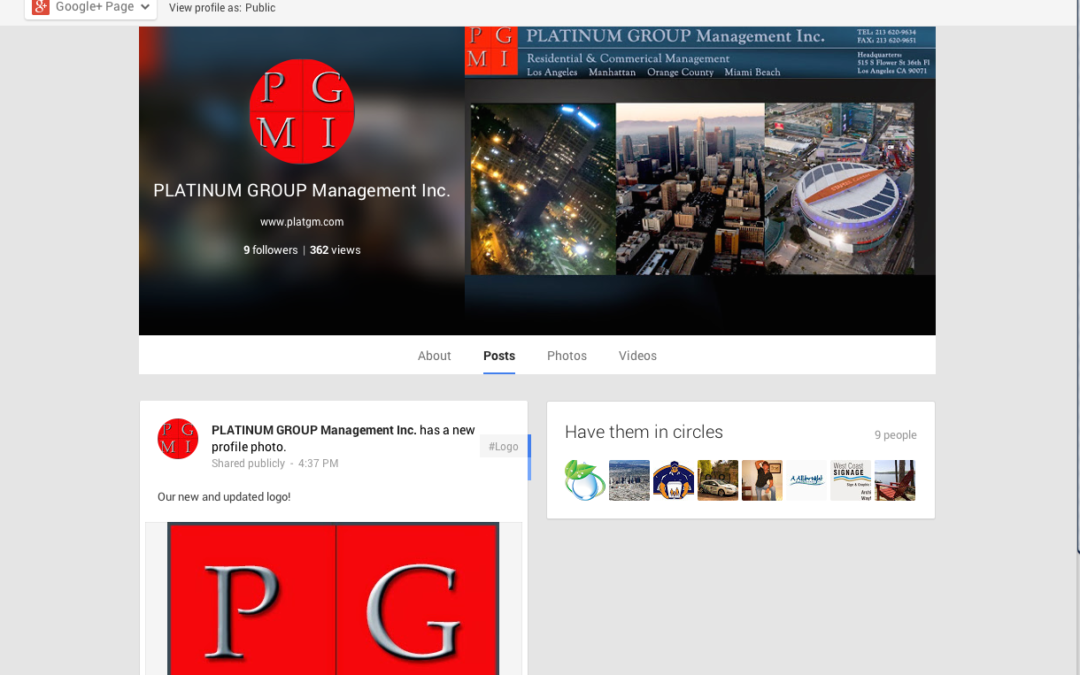
Task: Open the large PG logo image in post
Action: (333, 599)
